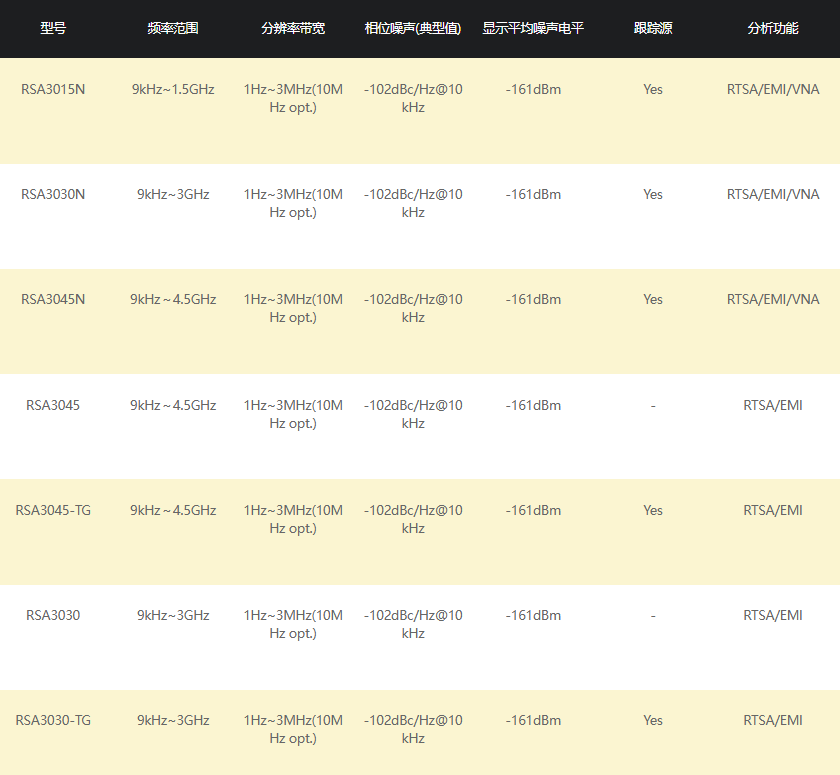The image size is (840, 775).
Task: Select resolution bandwidth cell in RSA3030 row
Action: click(x=293, y=624)
